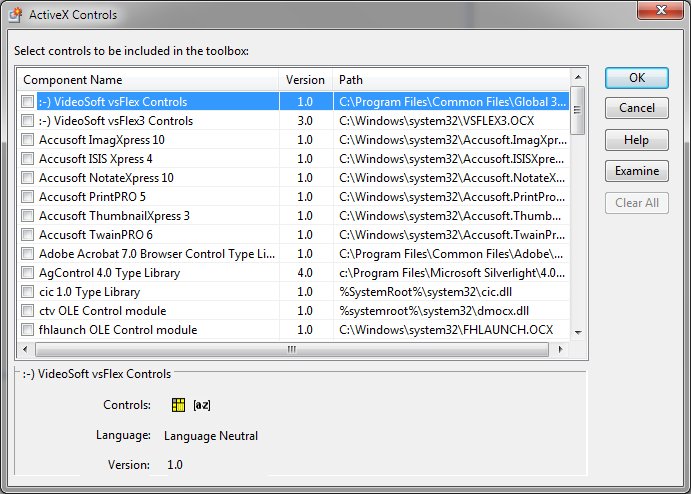
Task: Check the VideoSoft vsFlex Controls checkbox
Action: 28,102
